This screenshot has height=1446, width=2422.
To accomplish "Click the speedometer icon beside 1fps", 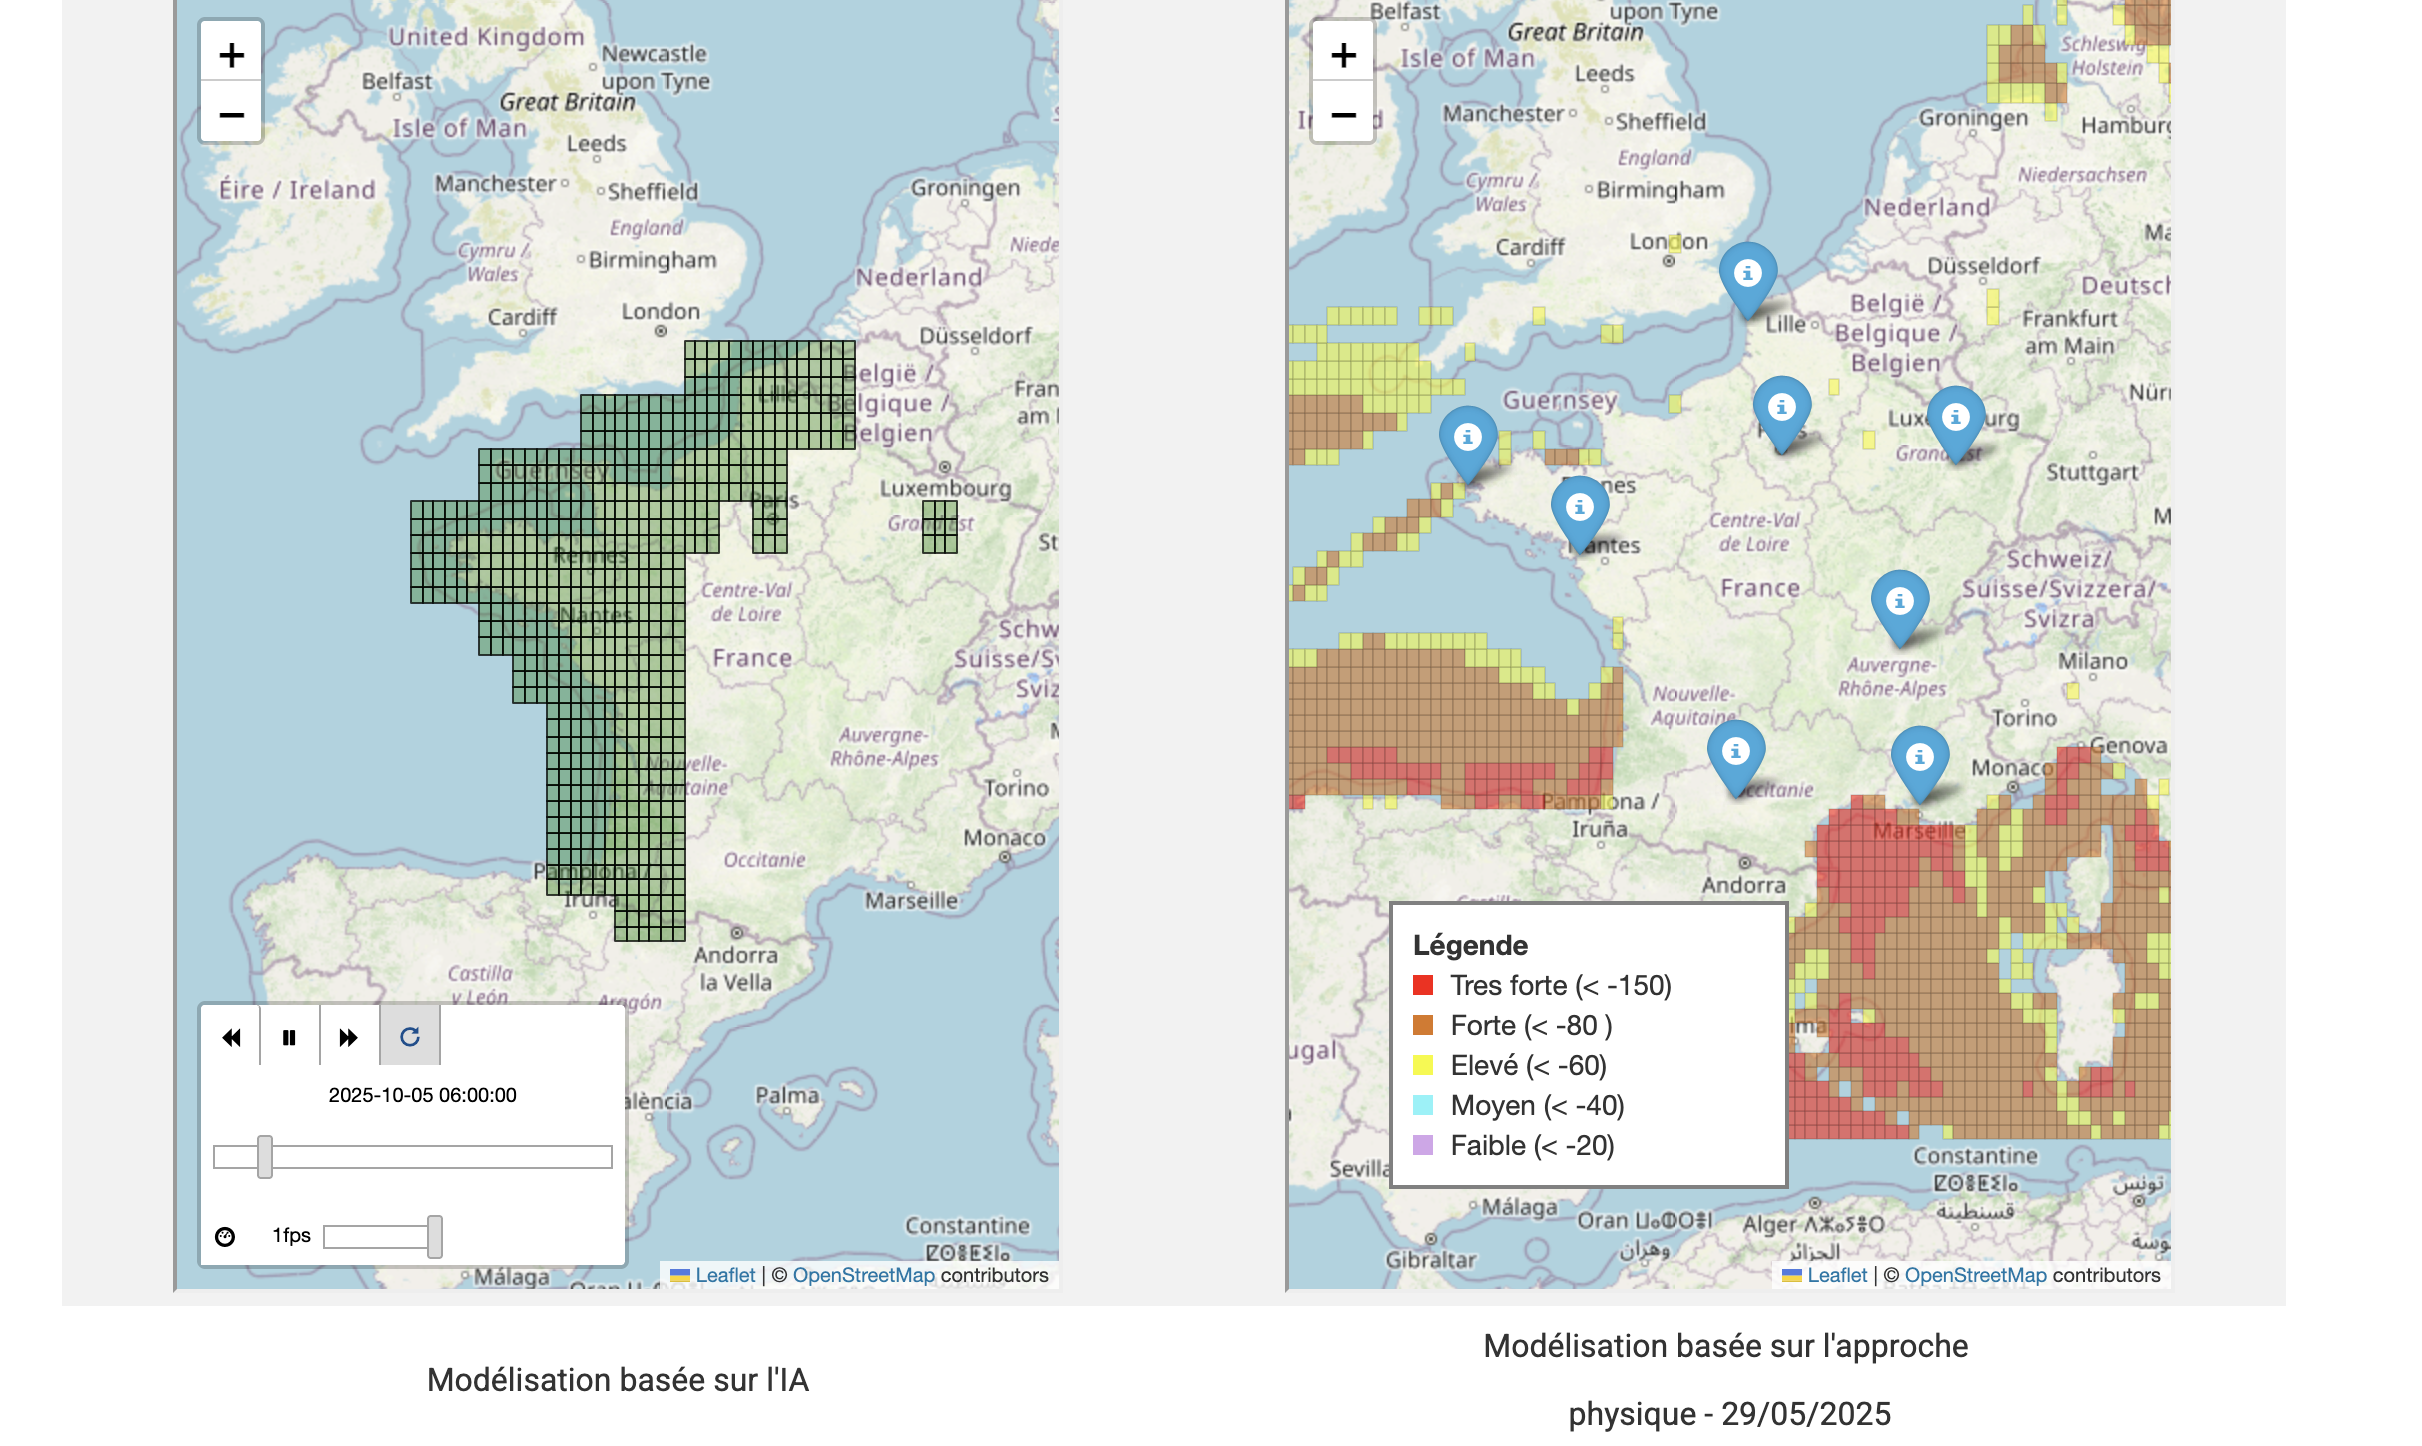I will (x=225, y=1237).
